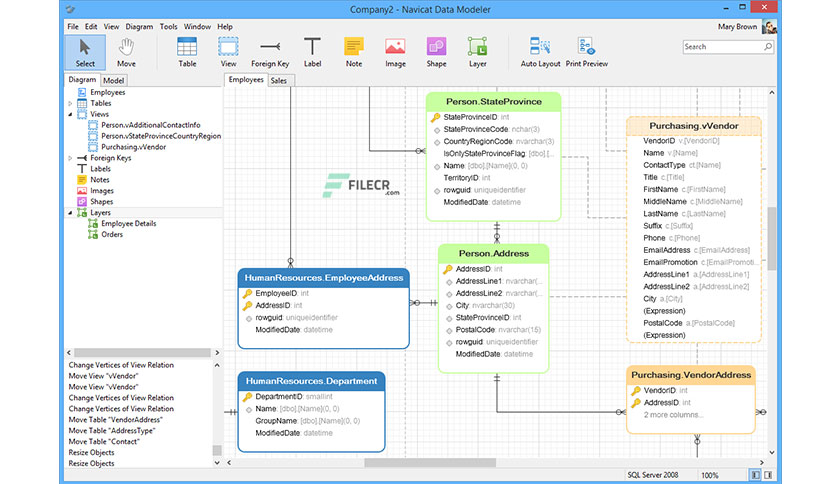
Task: Insert a Note with toolbar
Action: (x=353, y=52)
